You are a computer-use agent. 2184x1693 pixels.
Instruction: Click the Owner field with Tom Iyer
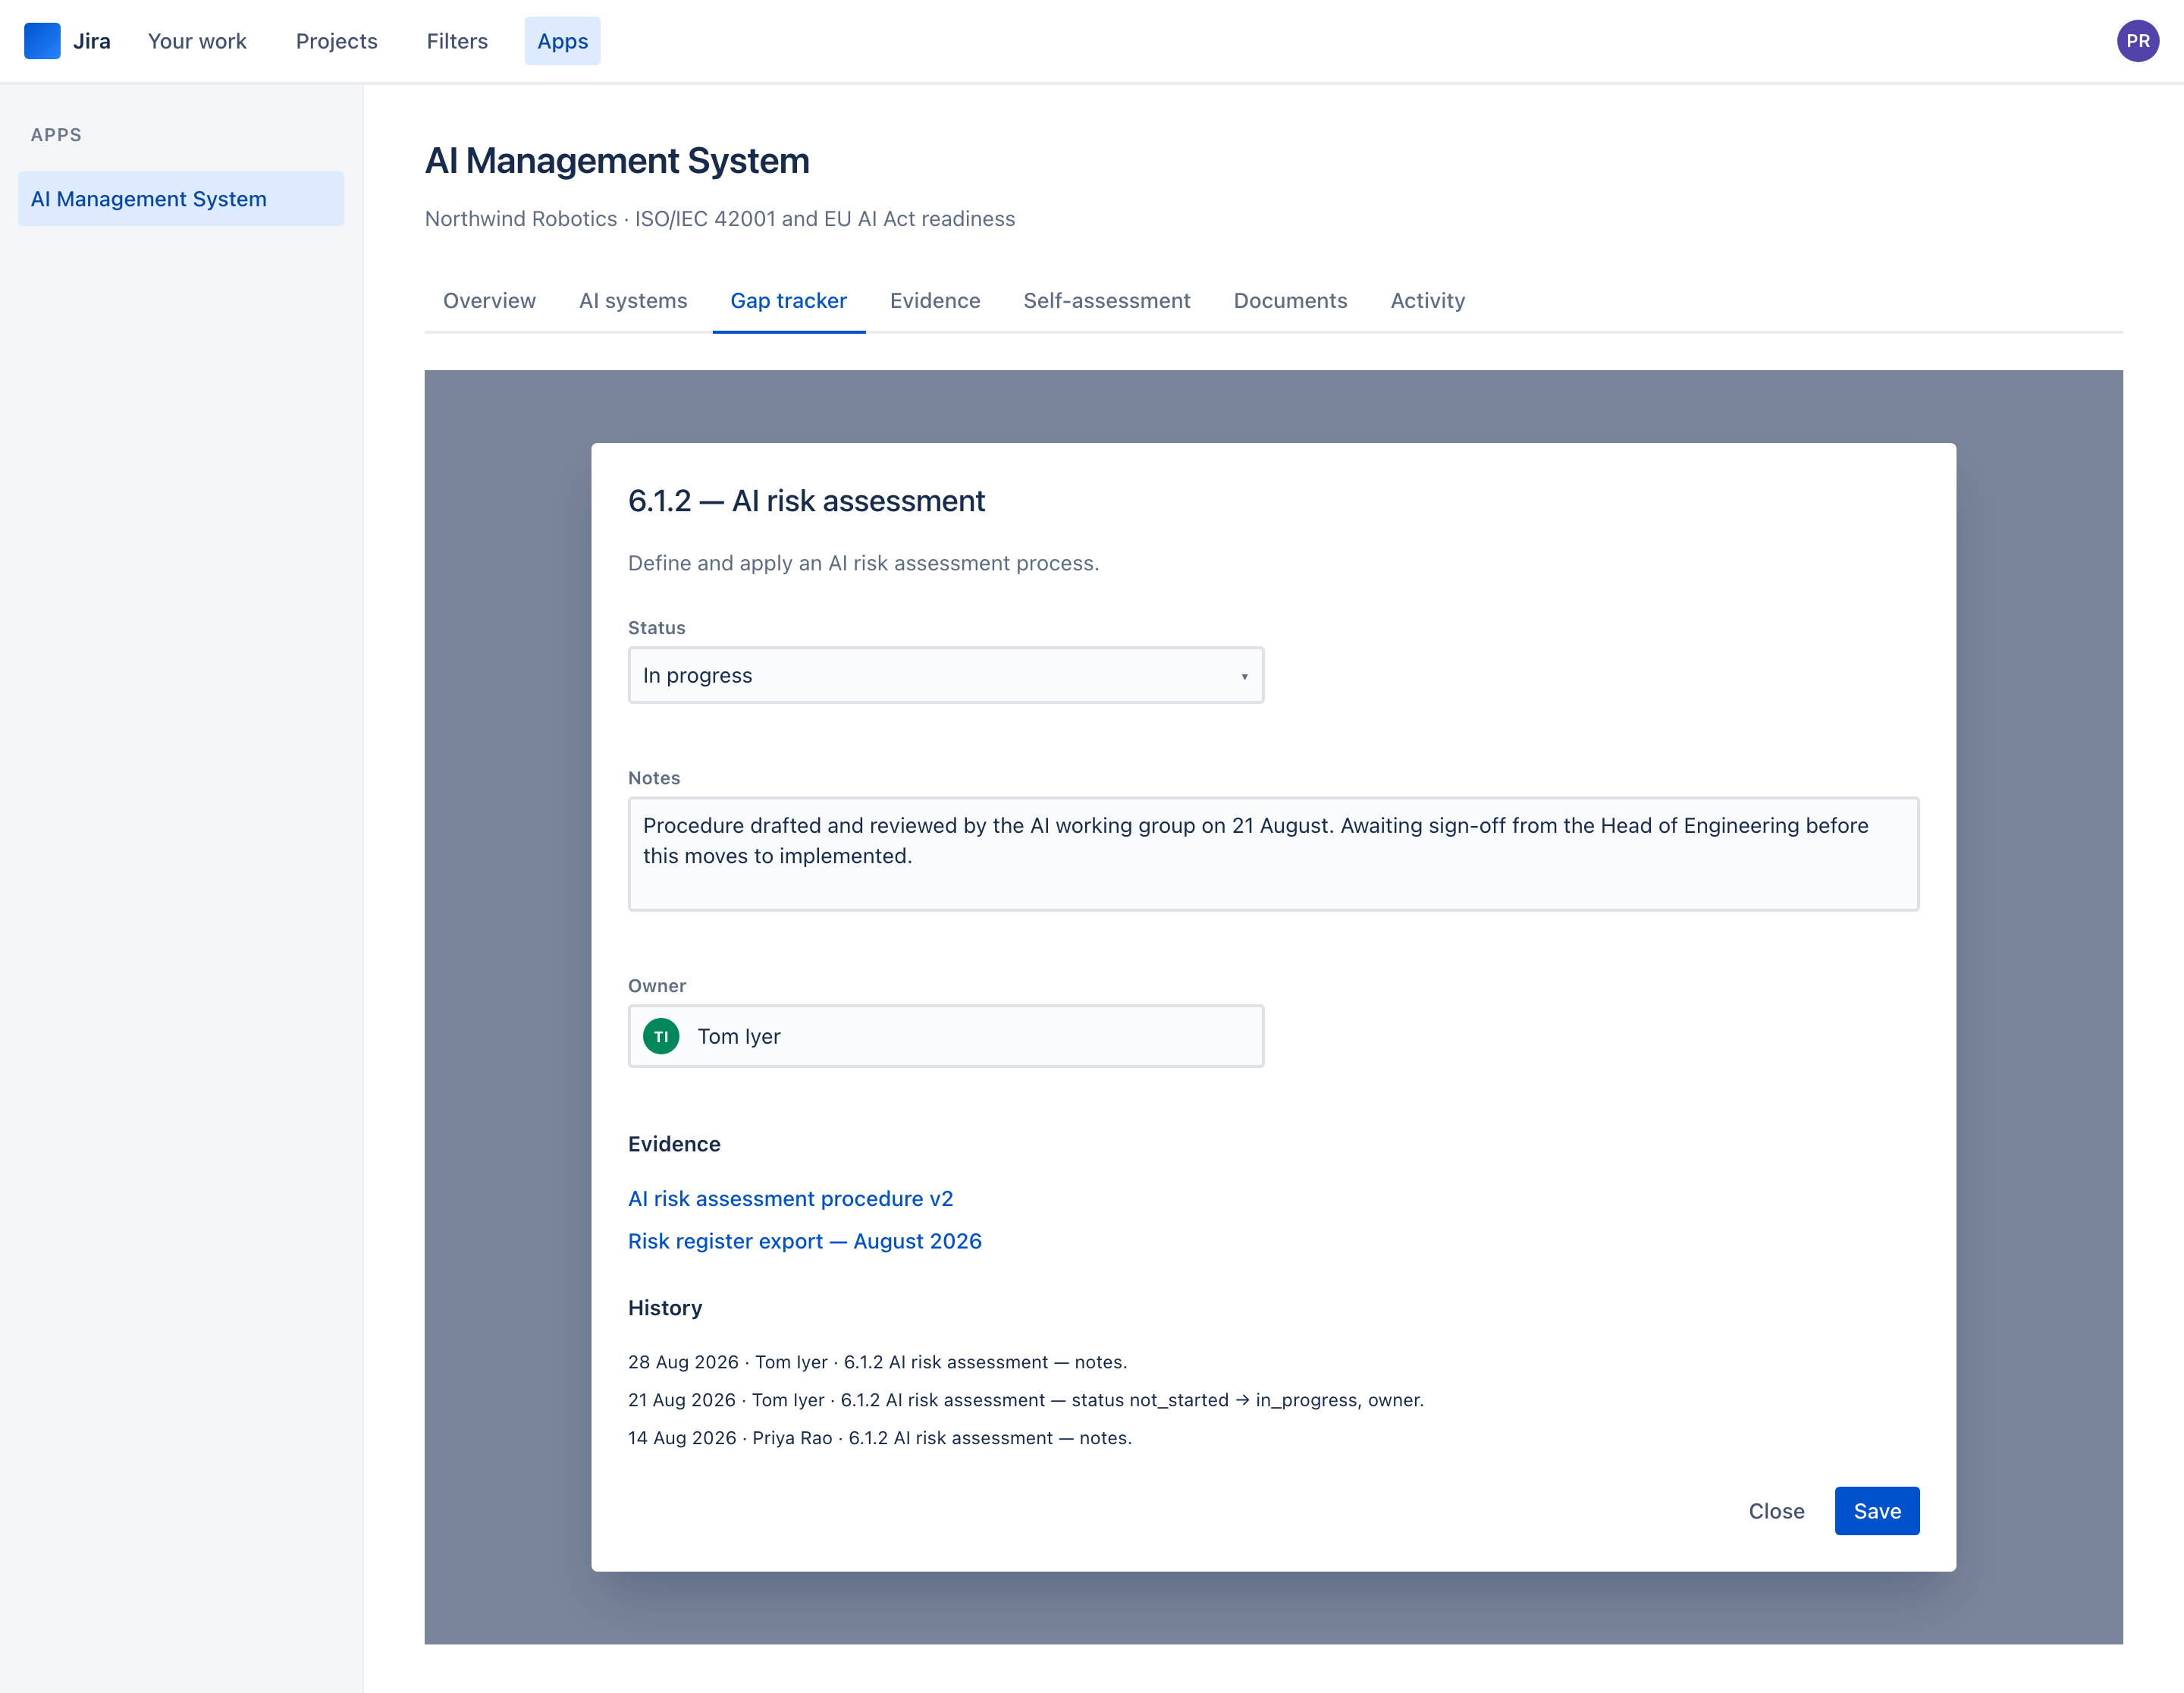click(945, 1036)
